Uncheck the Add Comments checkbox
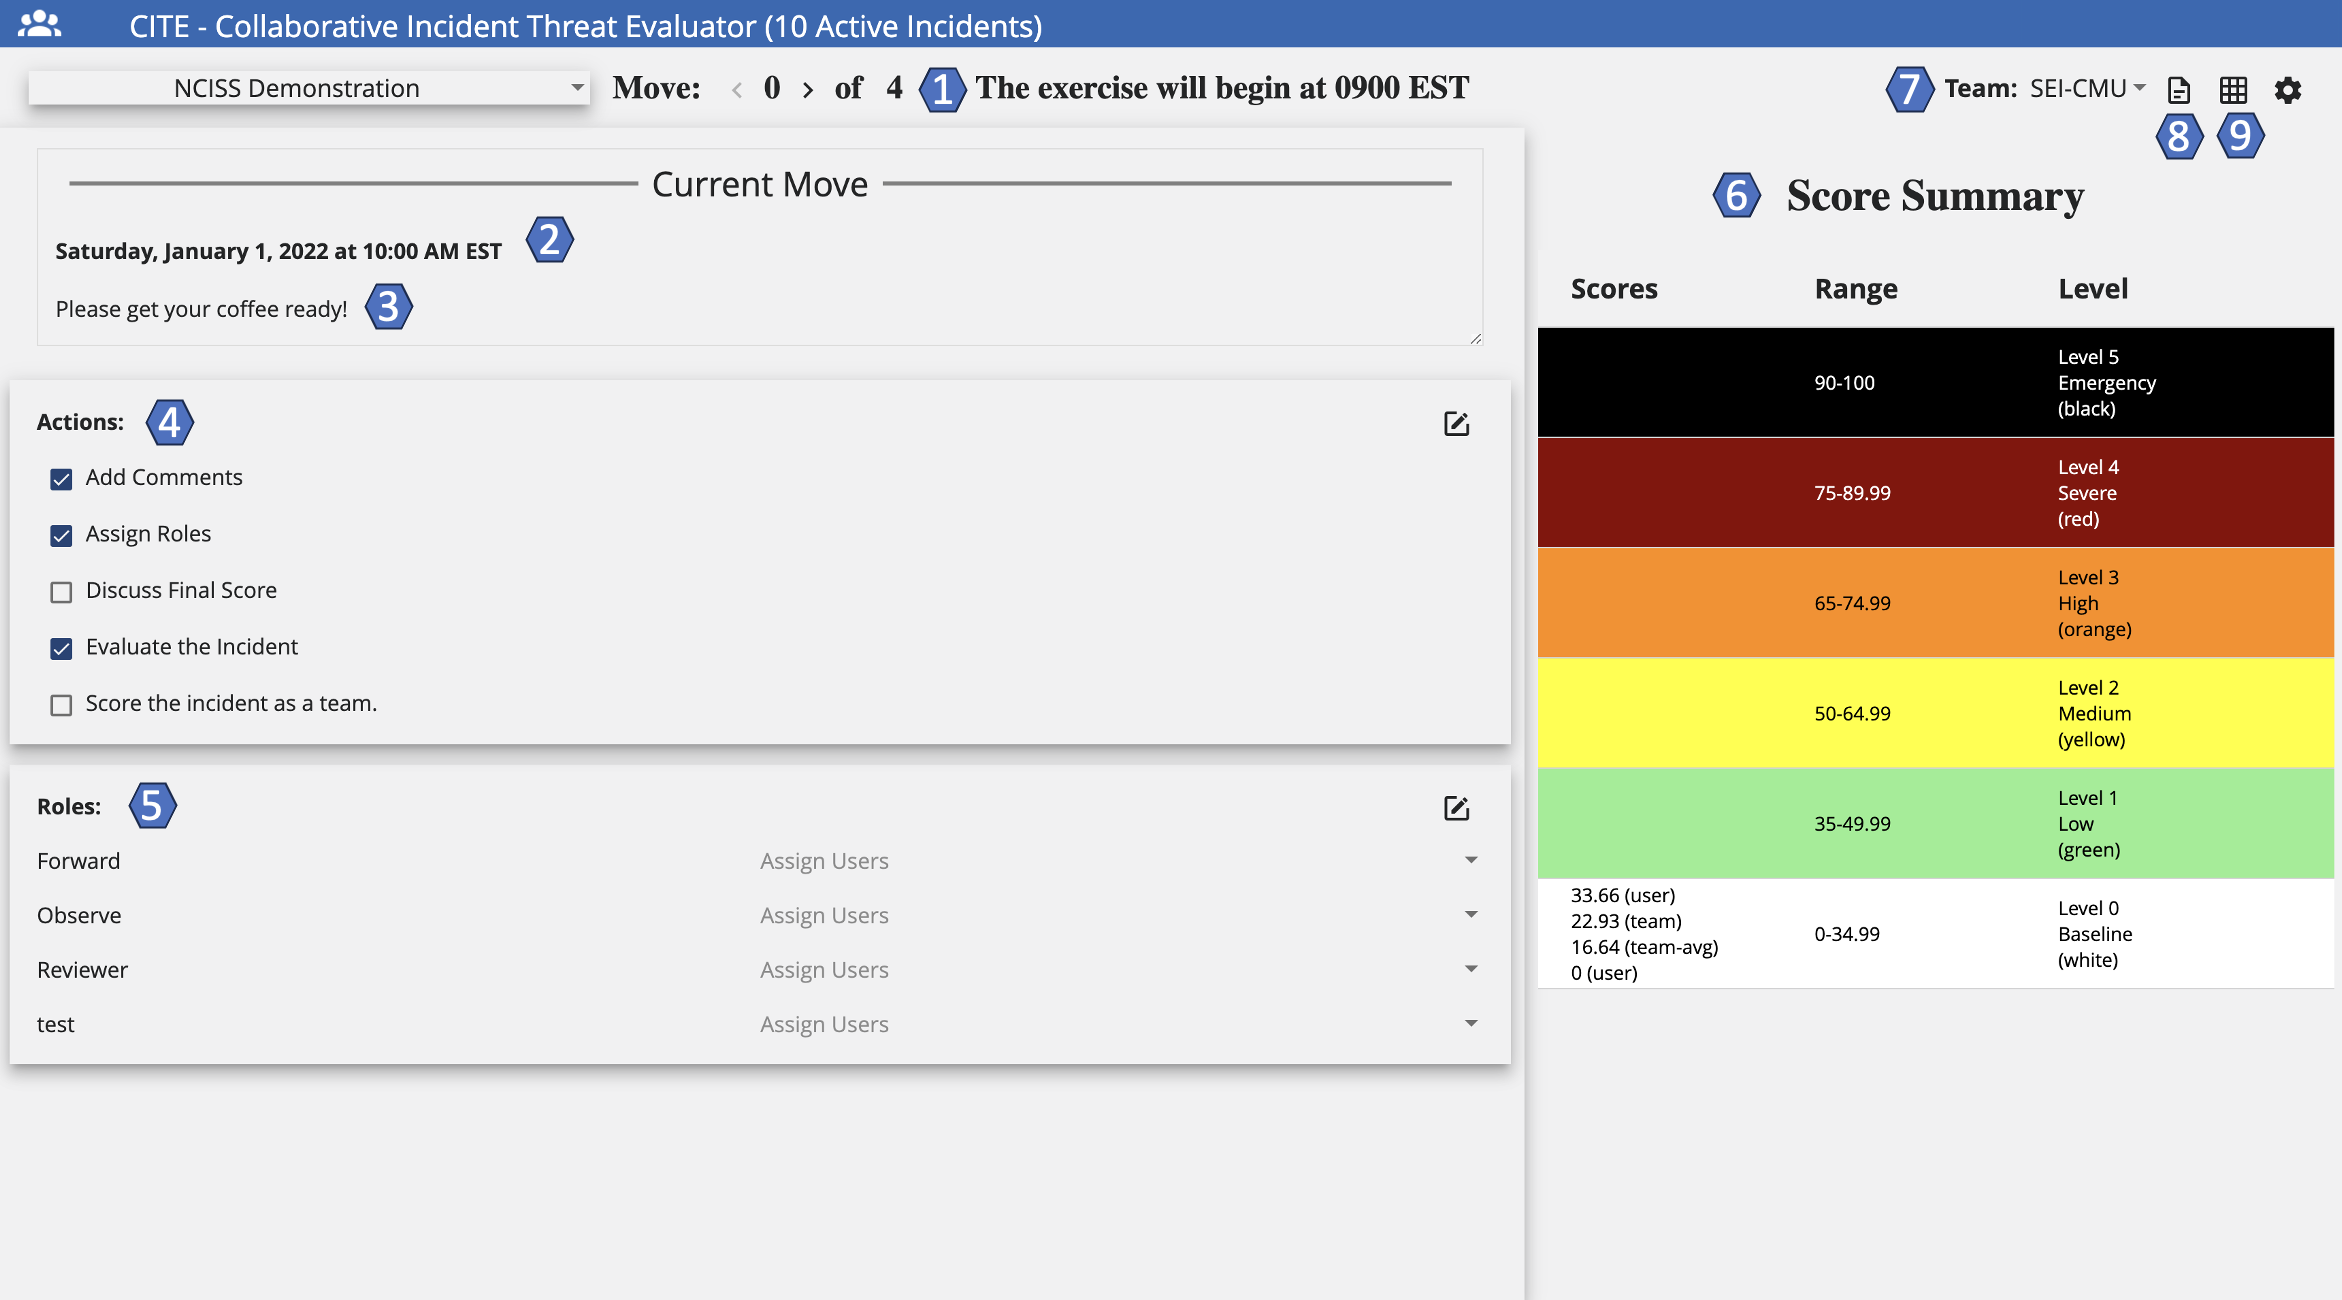The image size is (2342, 1300). coord(61,479)
